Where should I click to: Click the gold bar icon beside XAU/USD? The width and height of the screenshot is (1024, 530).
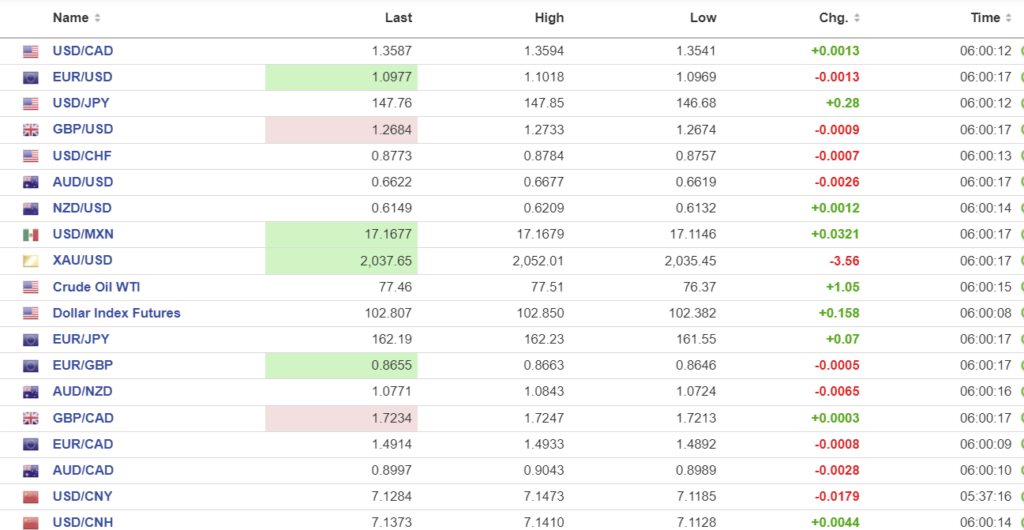(x=31, y=261)
